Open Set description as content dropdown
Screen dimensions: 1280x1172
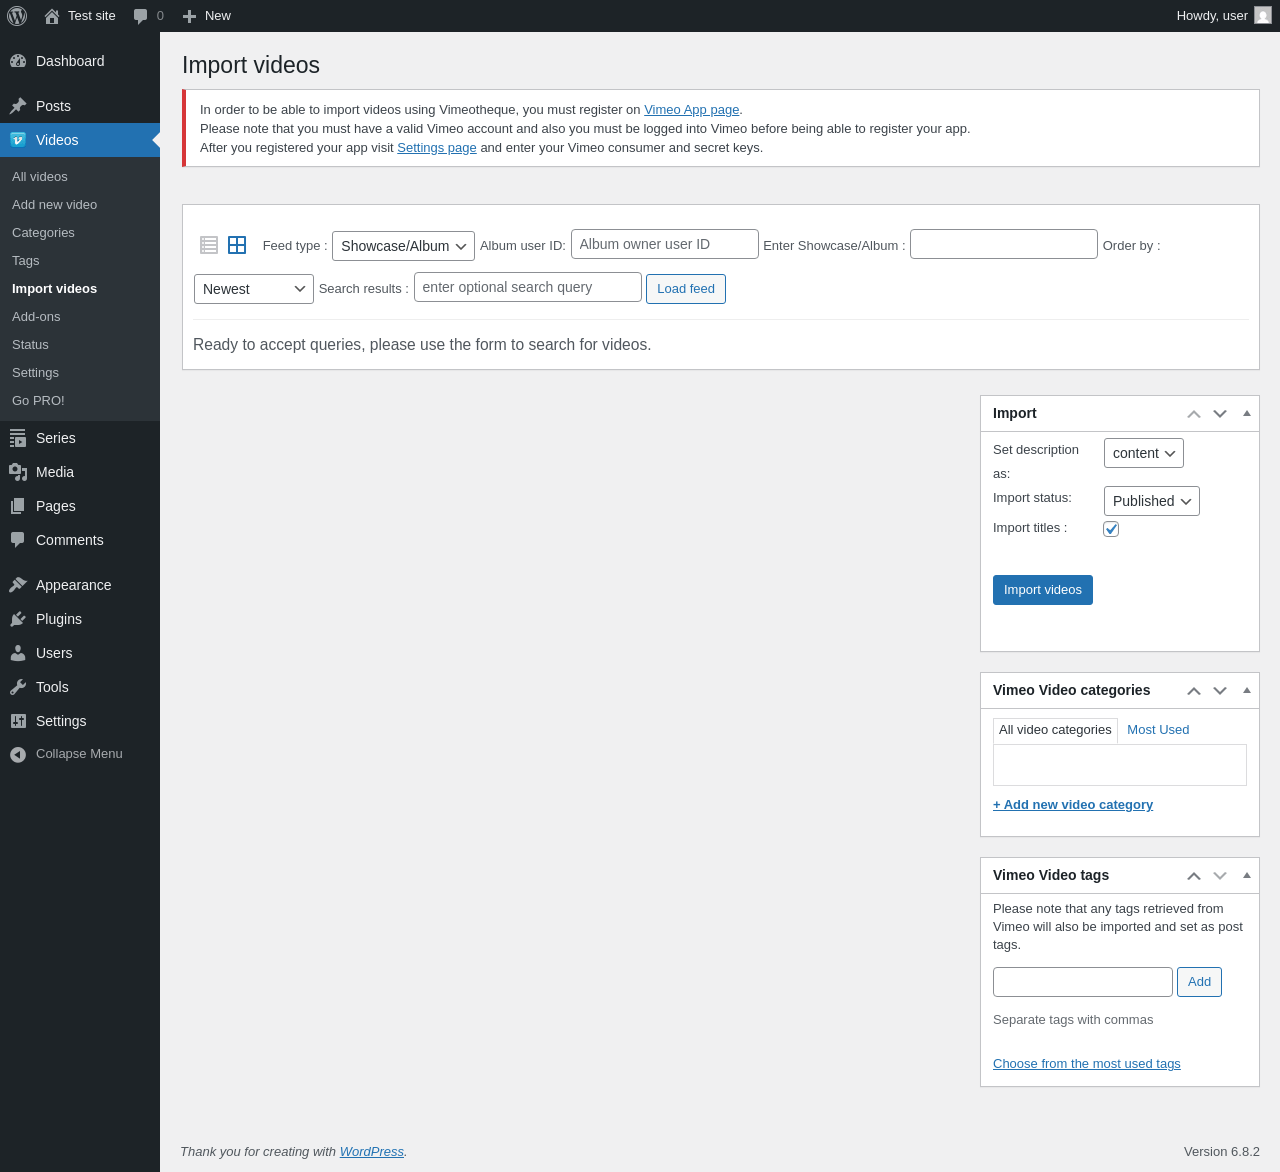pos(1144,453)
